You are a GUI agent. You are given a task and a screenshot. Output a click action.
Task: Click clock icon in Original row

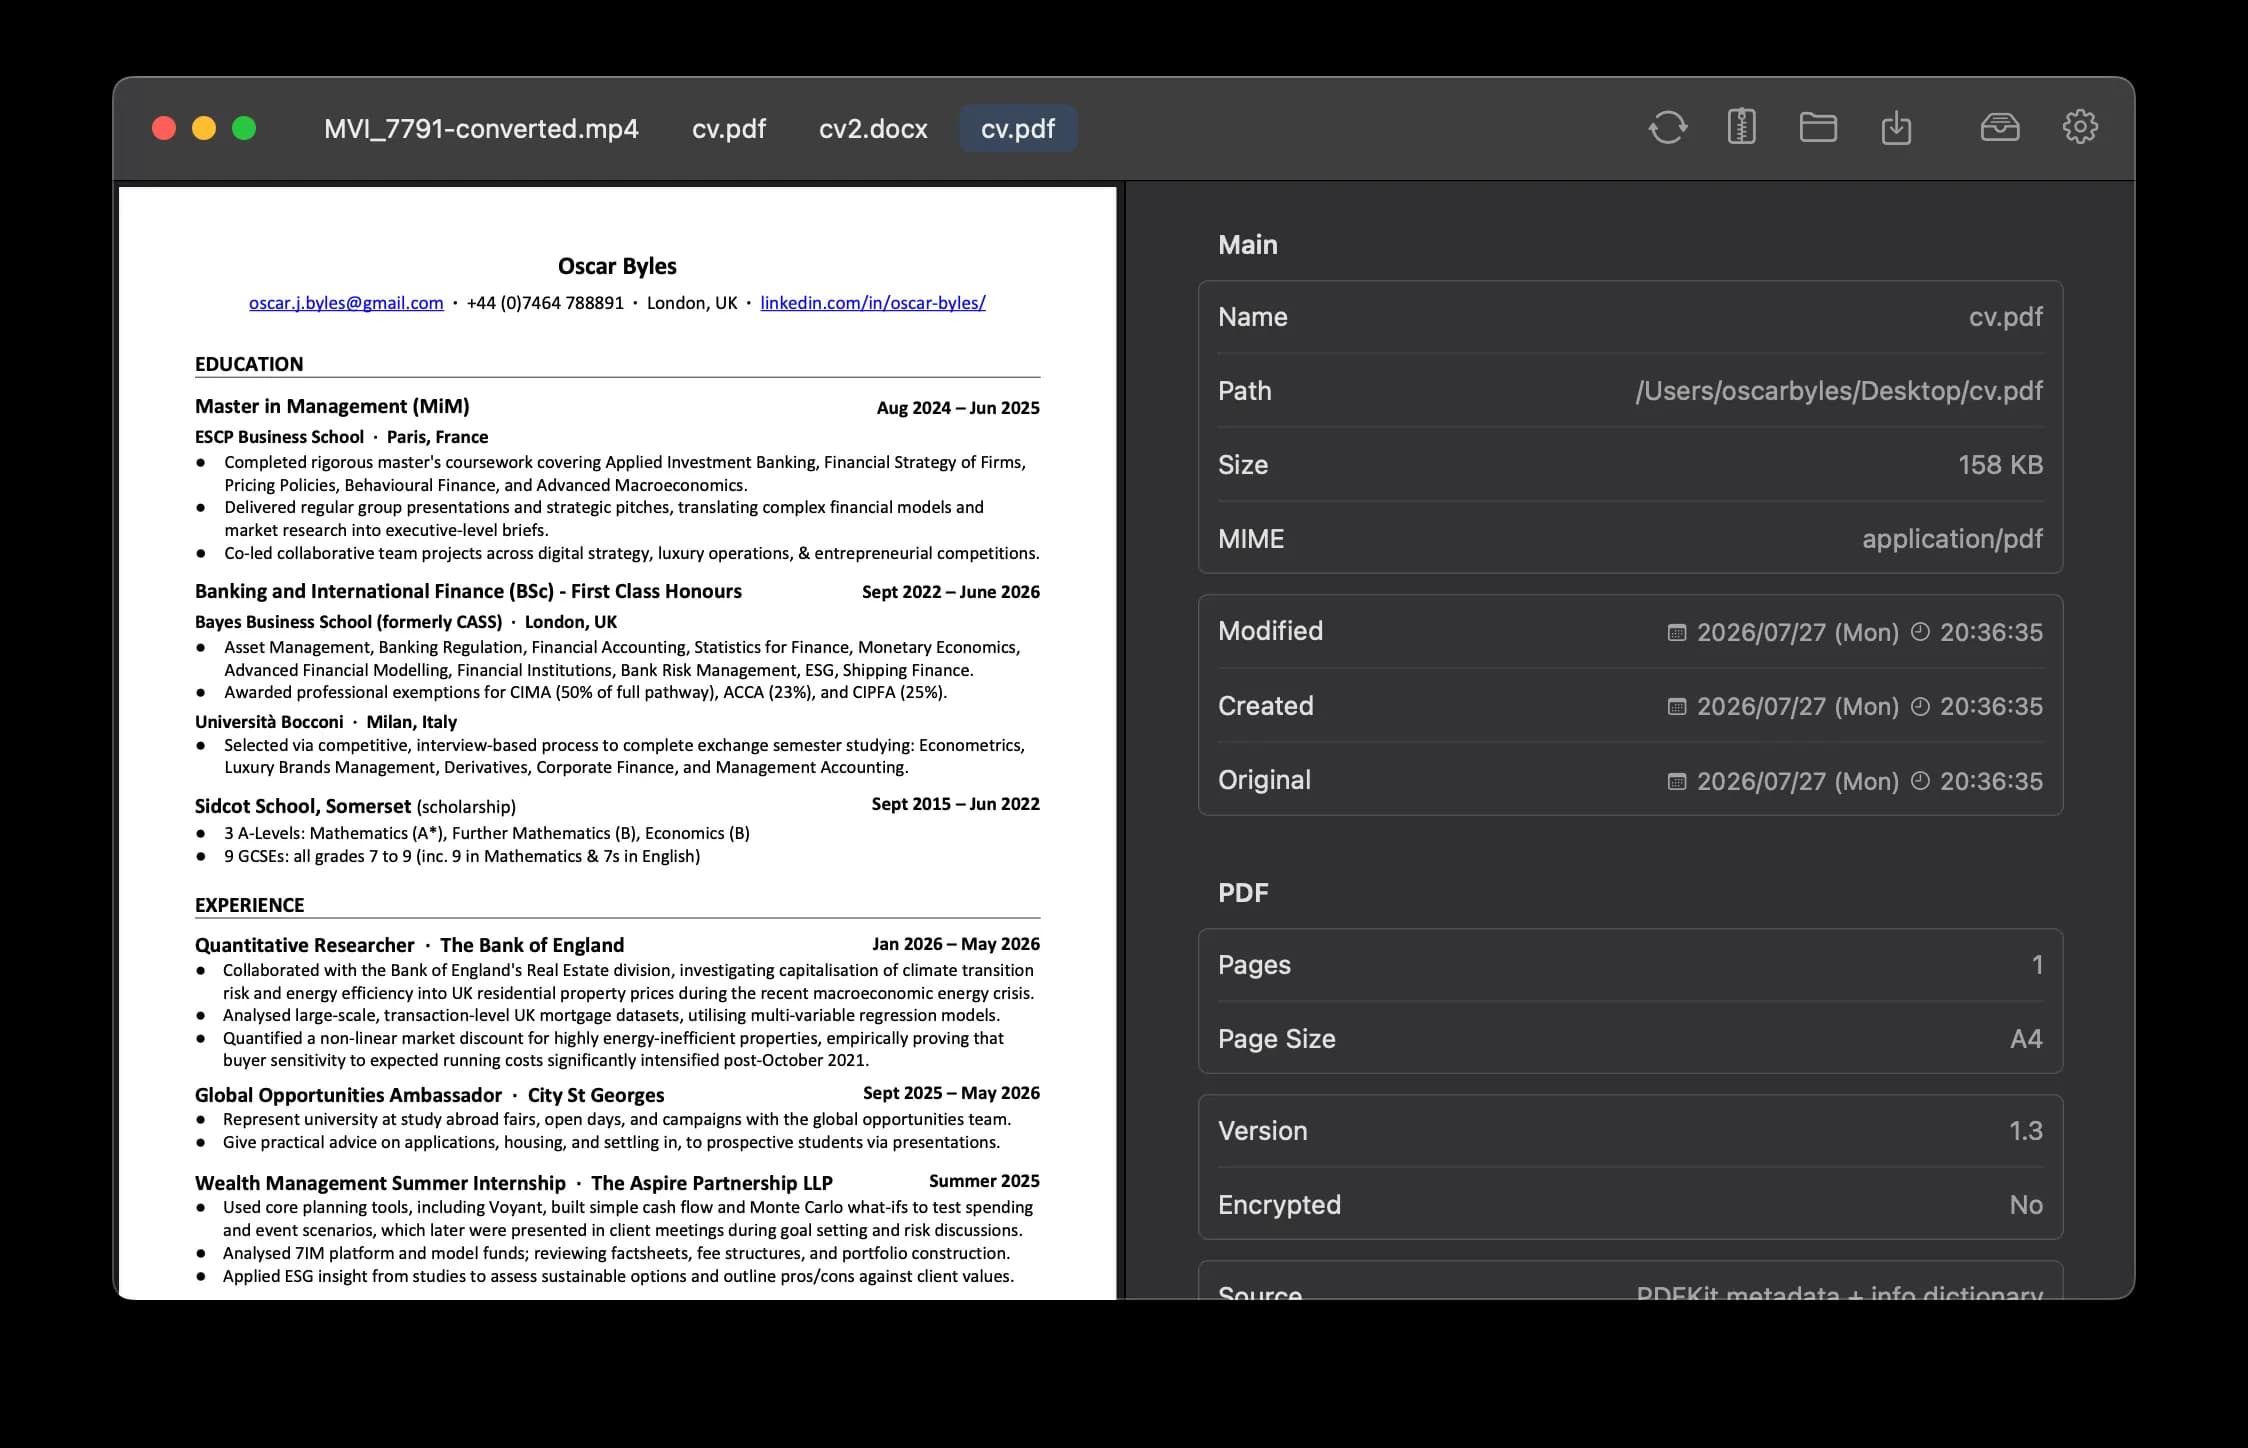pos(1920,780)
